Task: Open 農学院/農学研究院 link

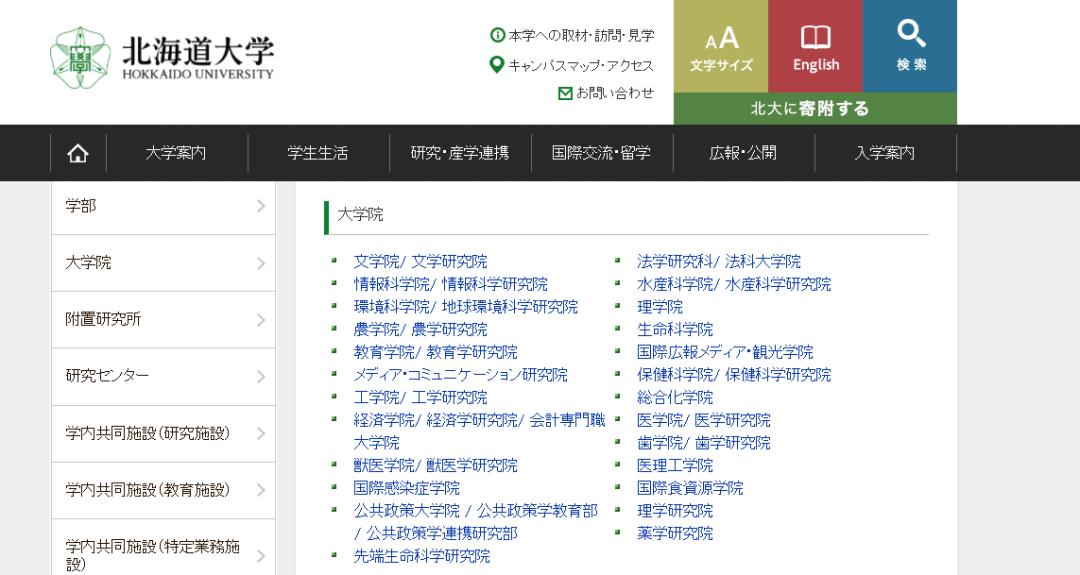Action: (x=420, y=330)
